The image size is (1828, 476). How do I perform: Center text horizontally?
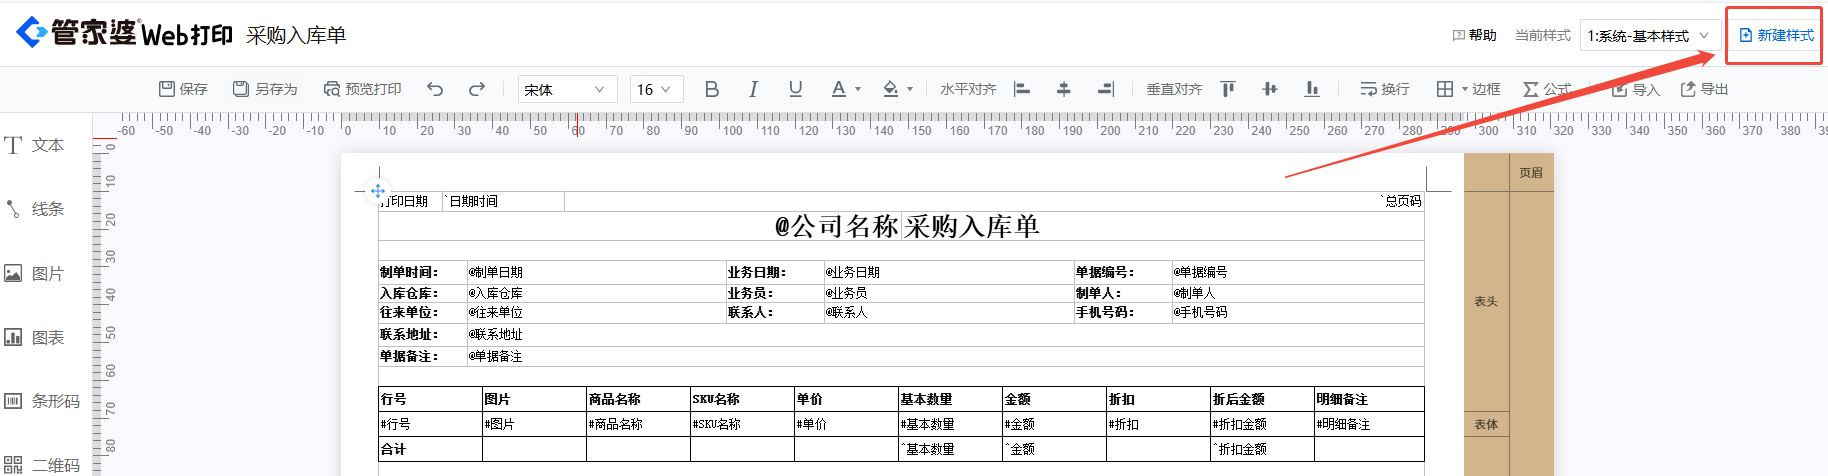[1064, 89]
